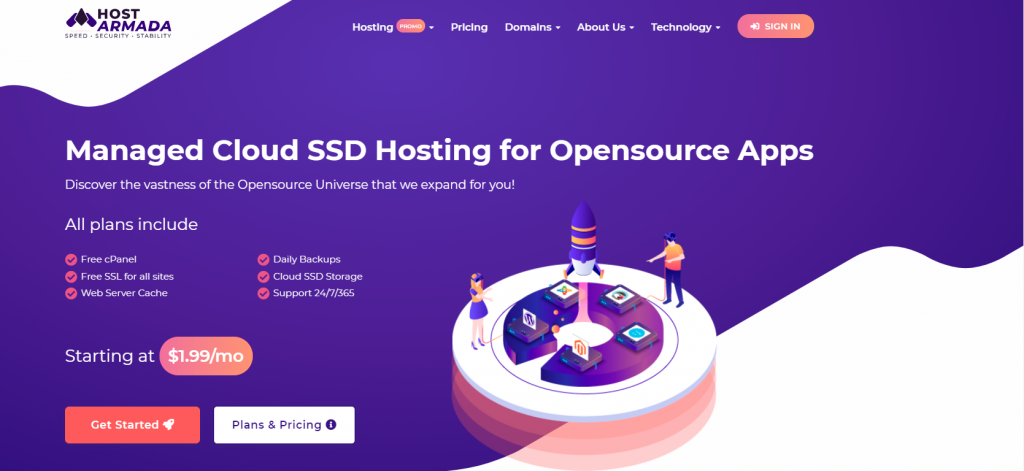Click the sign-in arrow icon
This screenshot has width=1024, height=471.
(x=755, y=27)
